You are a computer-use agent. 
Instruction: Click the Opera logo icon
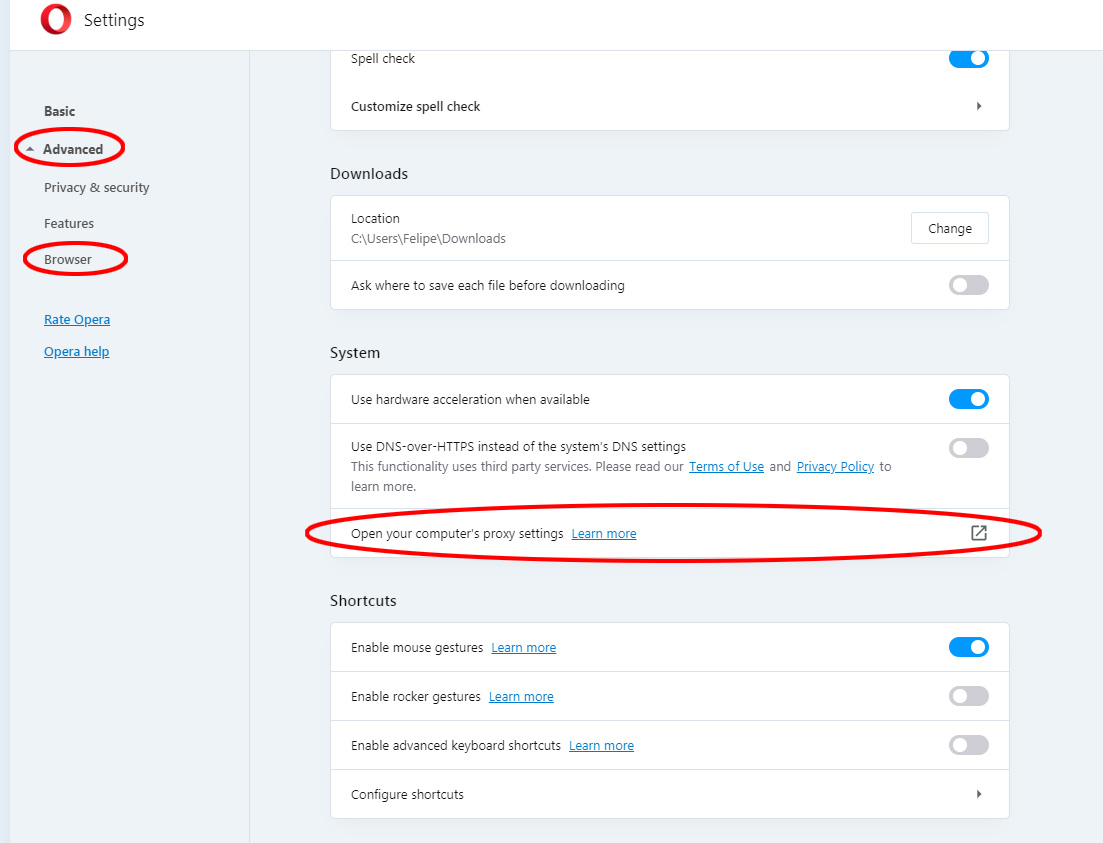[56, 20]
